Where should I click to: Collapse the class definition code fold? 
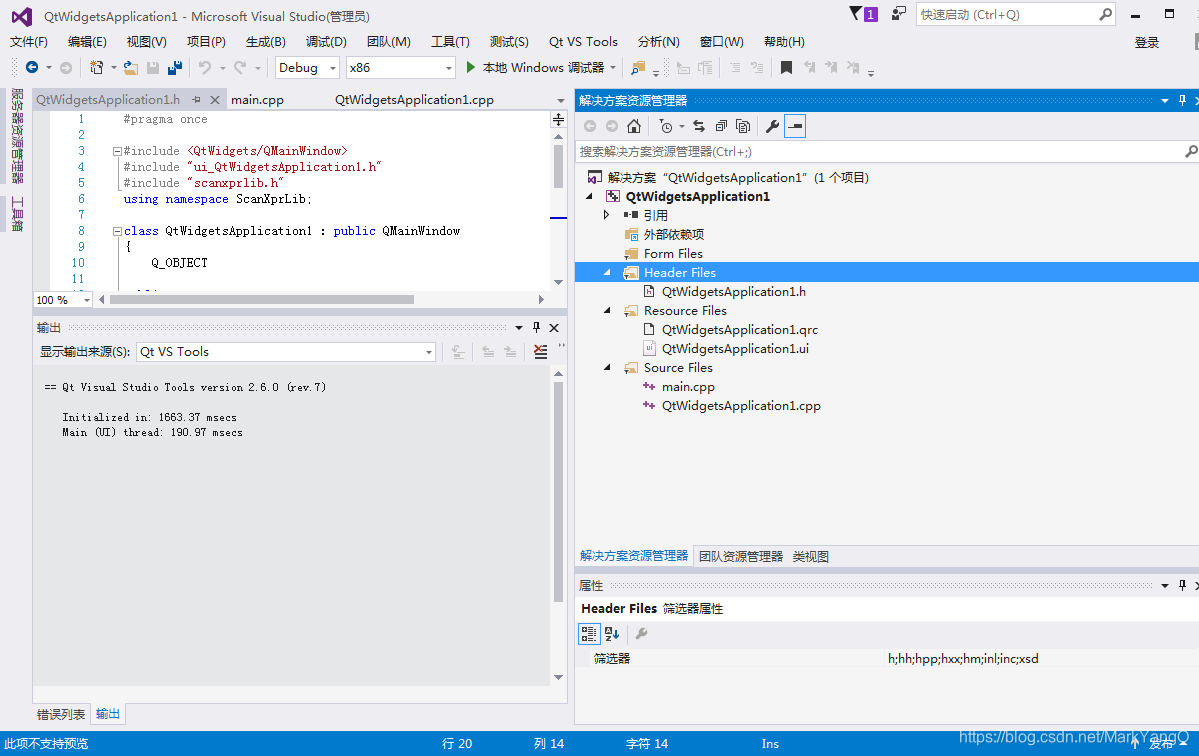pos(117,231)
